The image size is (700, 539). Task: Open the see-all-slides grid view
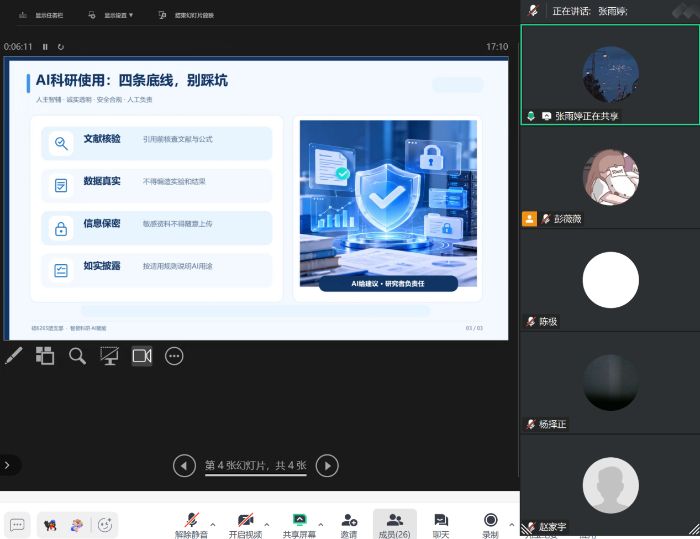(x=45, y=356)
